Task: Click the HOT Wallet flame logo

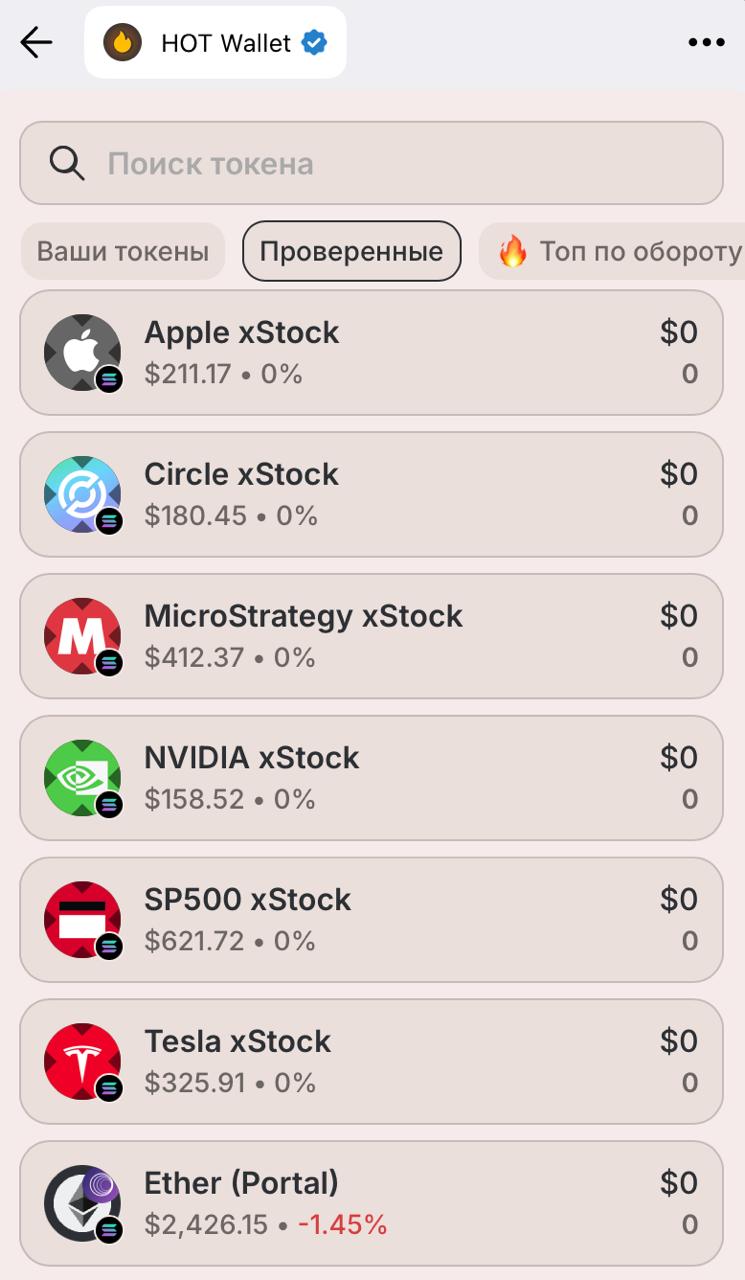Action: [123, 43]
